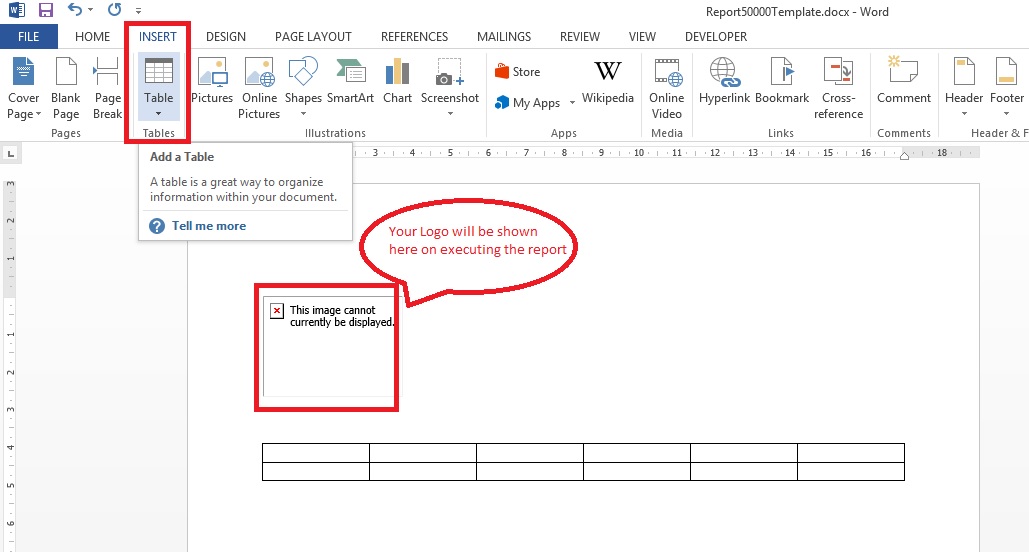Launch the Wikipedia app

pyautogui.click(x=608, y=80)
